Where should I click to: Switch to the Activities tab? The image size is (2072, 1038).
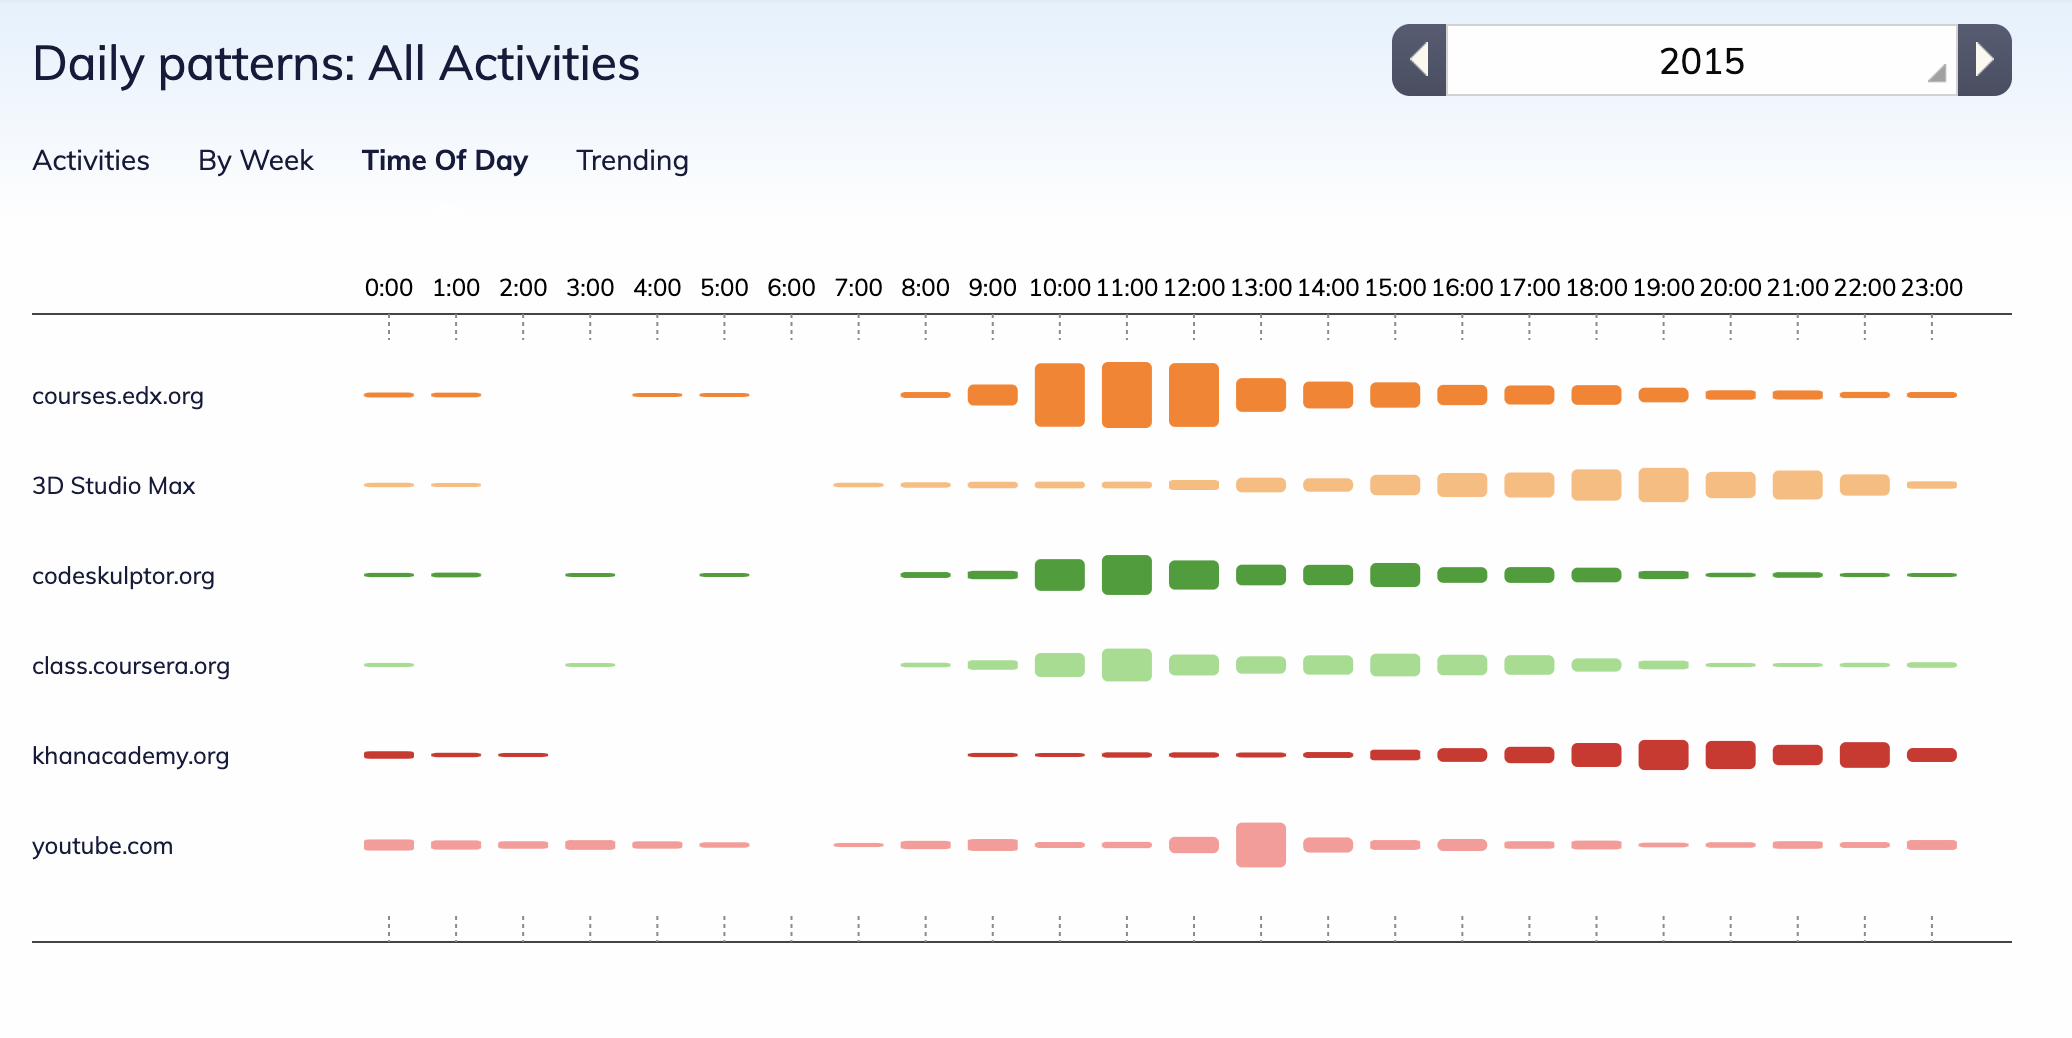(91, 160)
